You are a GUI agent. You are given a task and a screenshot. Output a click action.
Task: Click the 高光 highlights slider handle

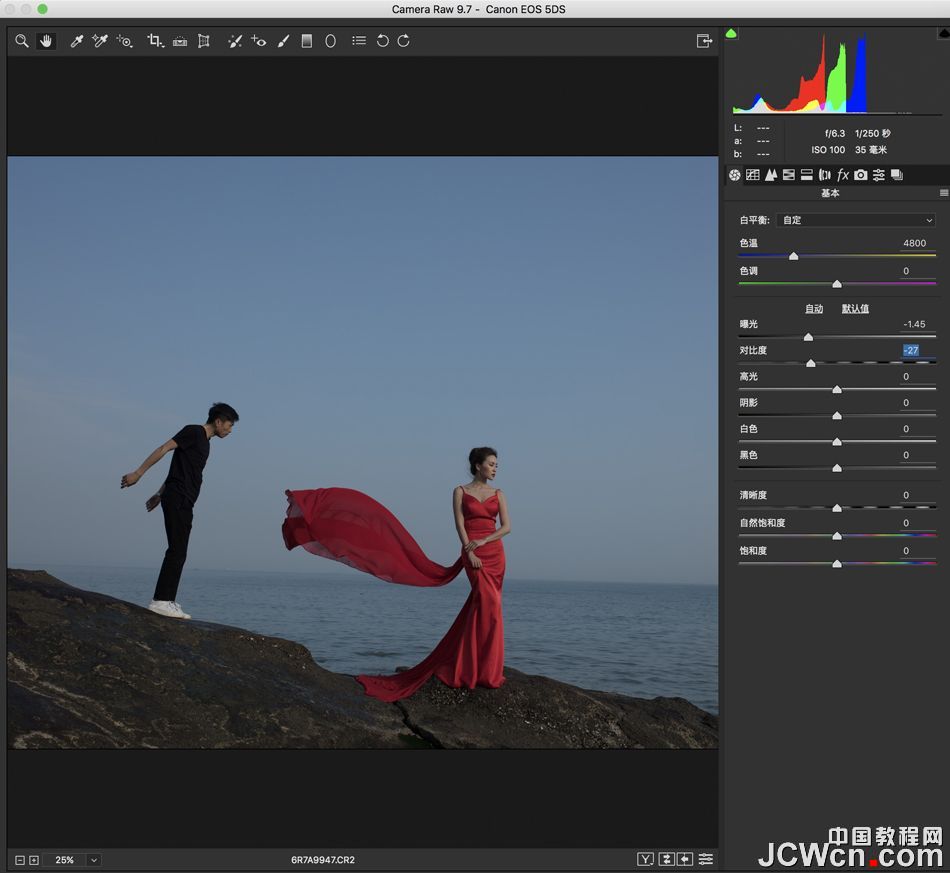coord(837,390)
